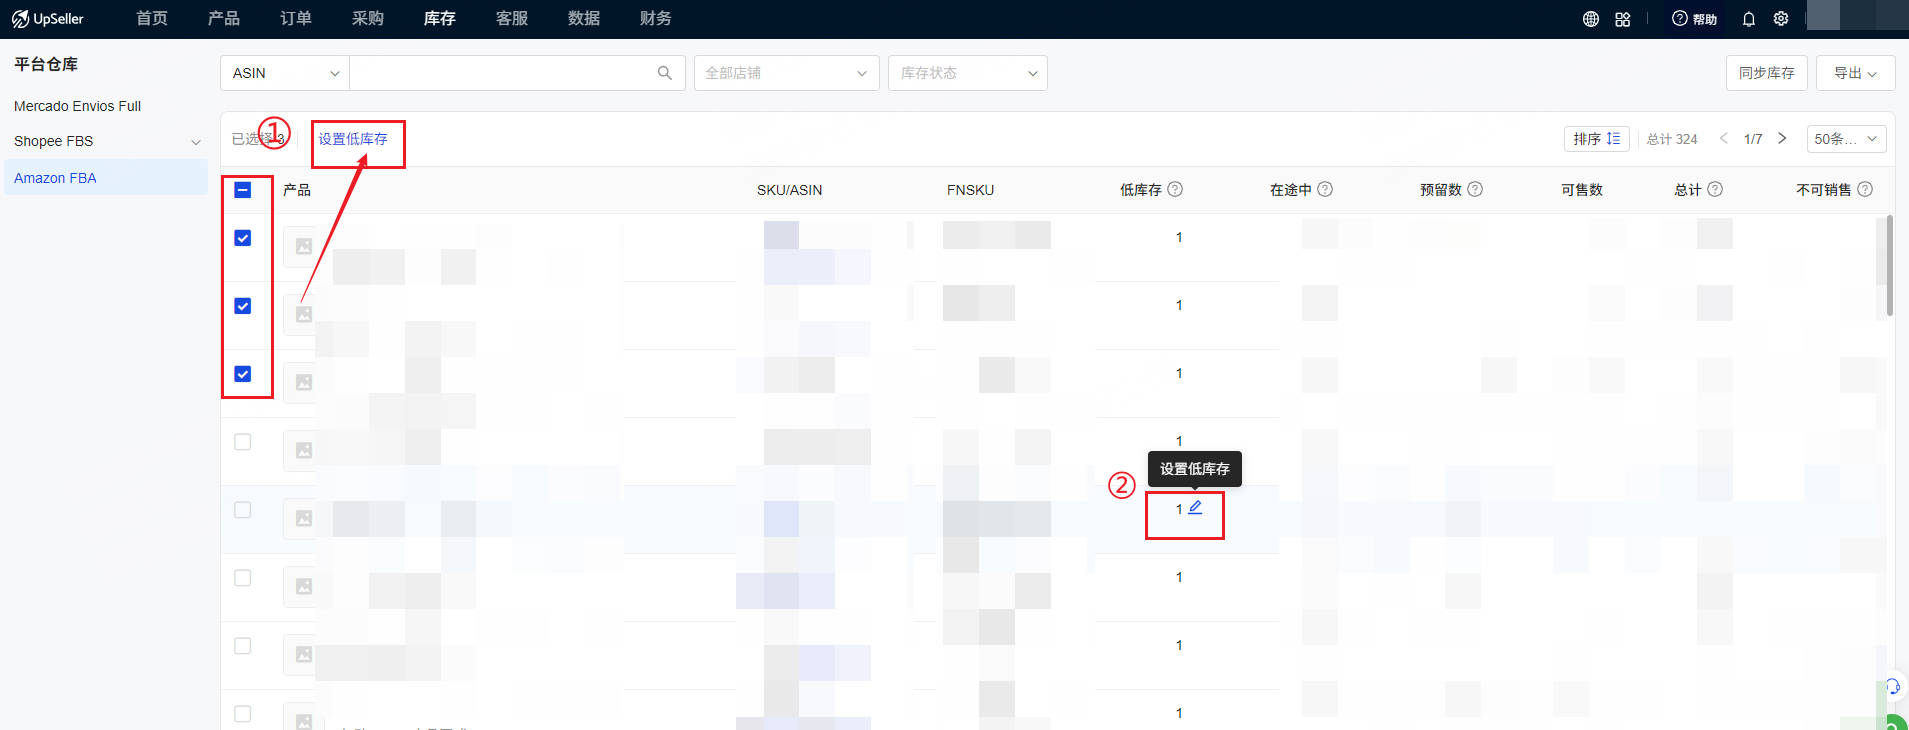The image size is (1909, 730).
Task: Click the 可售数 column header
Action: click(x=1582, y=190)
